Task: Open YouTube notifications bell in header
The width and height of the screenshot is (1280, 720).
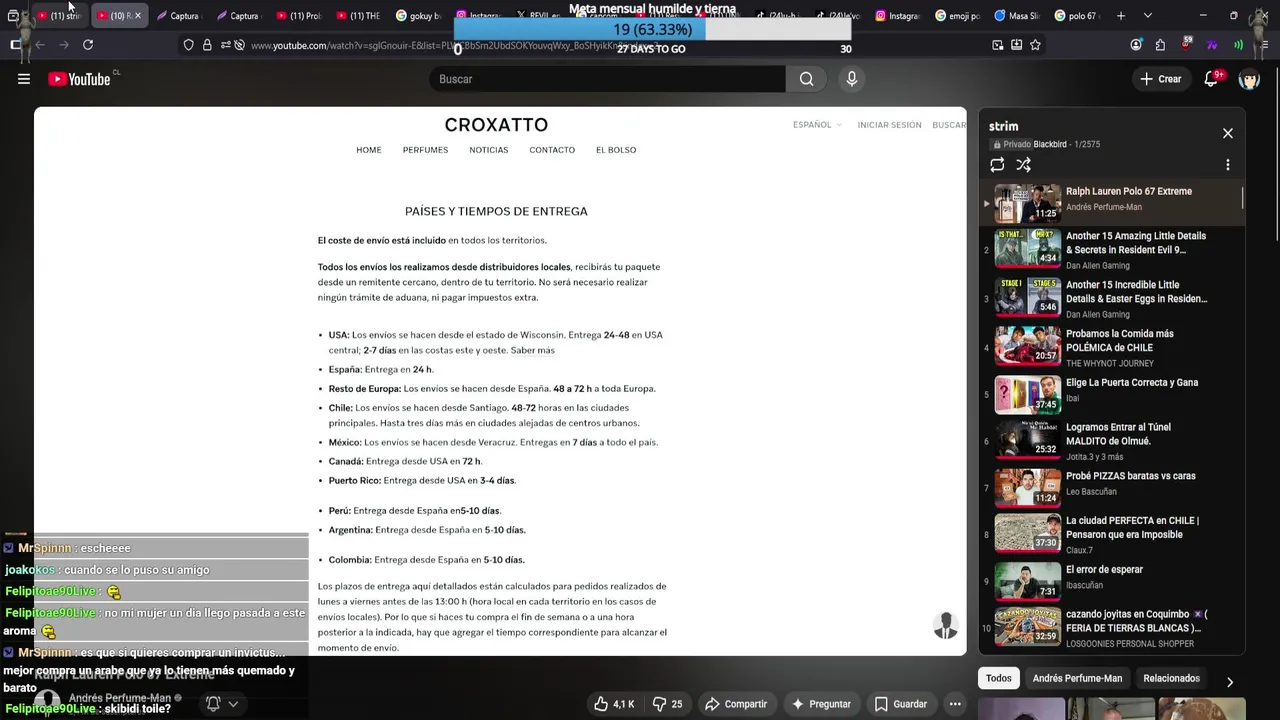Action: [x=1211, y=79]
